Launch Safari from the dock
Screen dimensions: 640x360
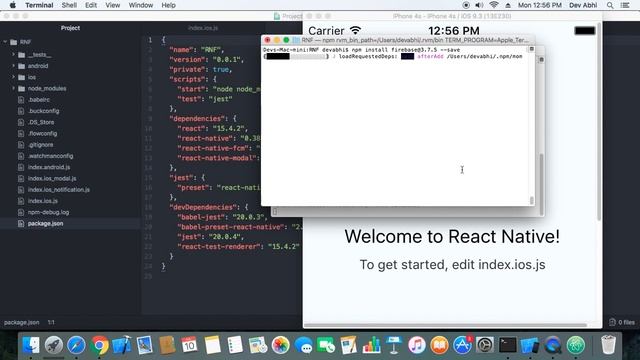pyautogui.click(x=76, y=345)
